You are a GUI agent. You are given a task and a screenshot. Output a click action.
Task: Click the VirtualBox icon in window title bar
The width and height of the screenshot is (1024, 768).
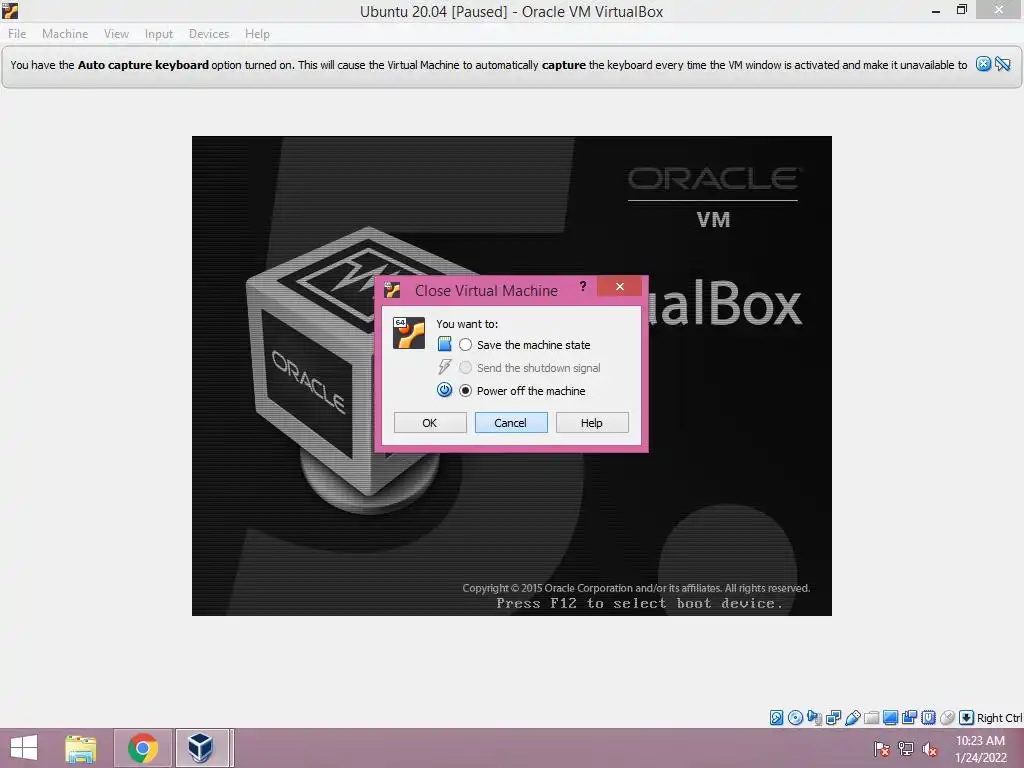10,10
